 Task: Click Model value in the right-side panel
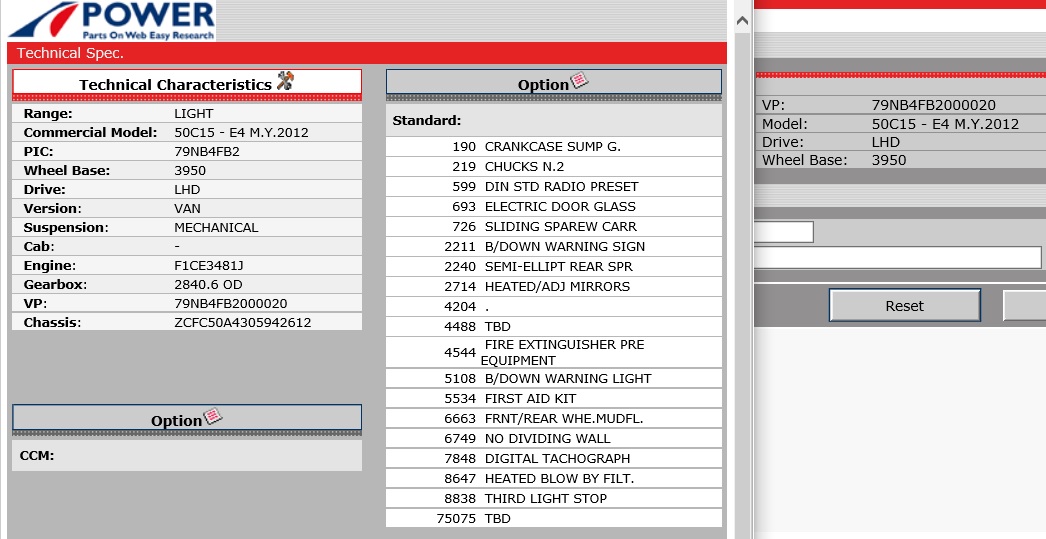945,123
